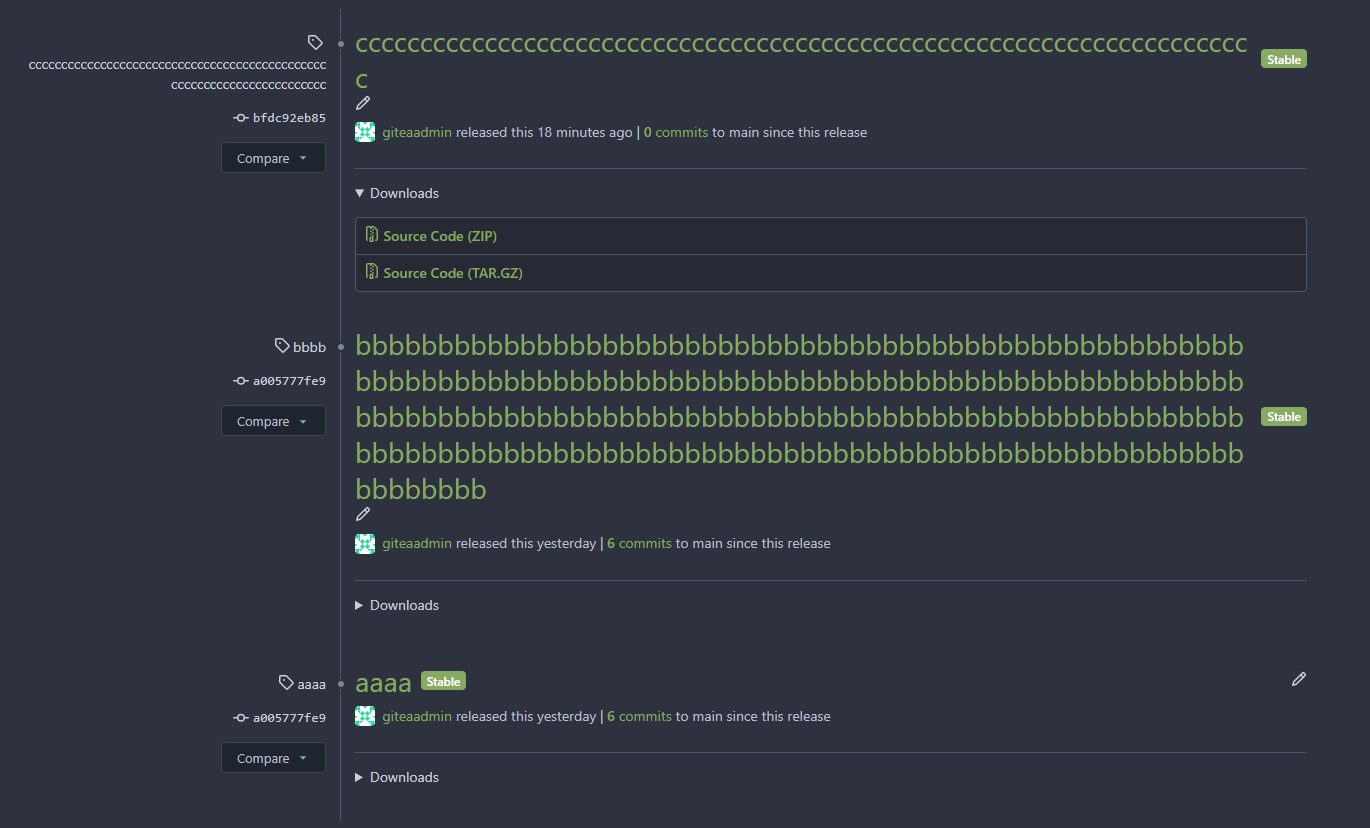
Task: Click the edit pencil under the cccc release
Action: coord(363,103)
